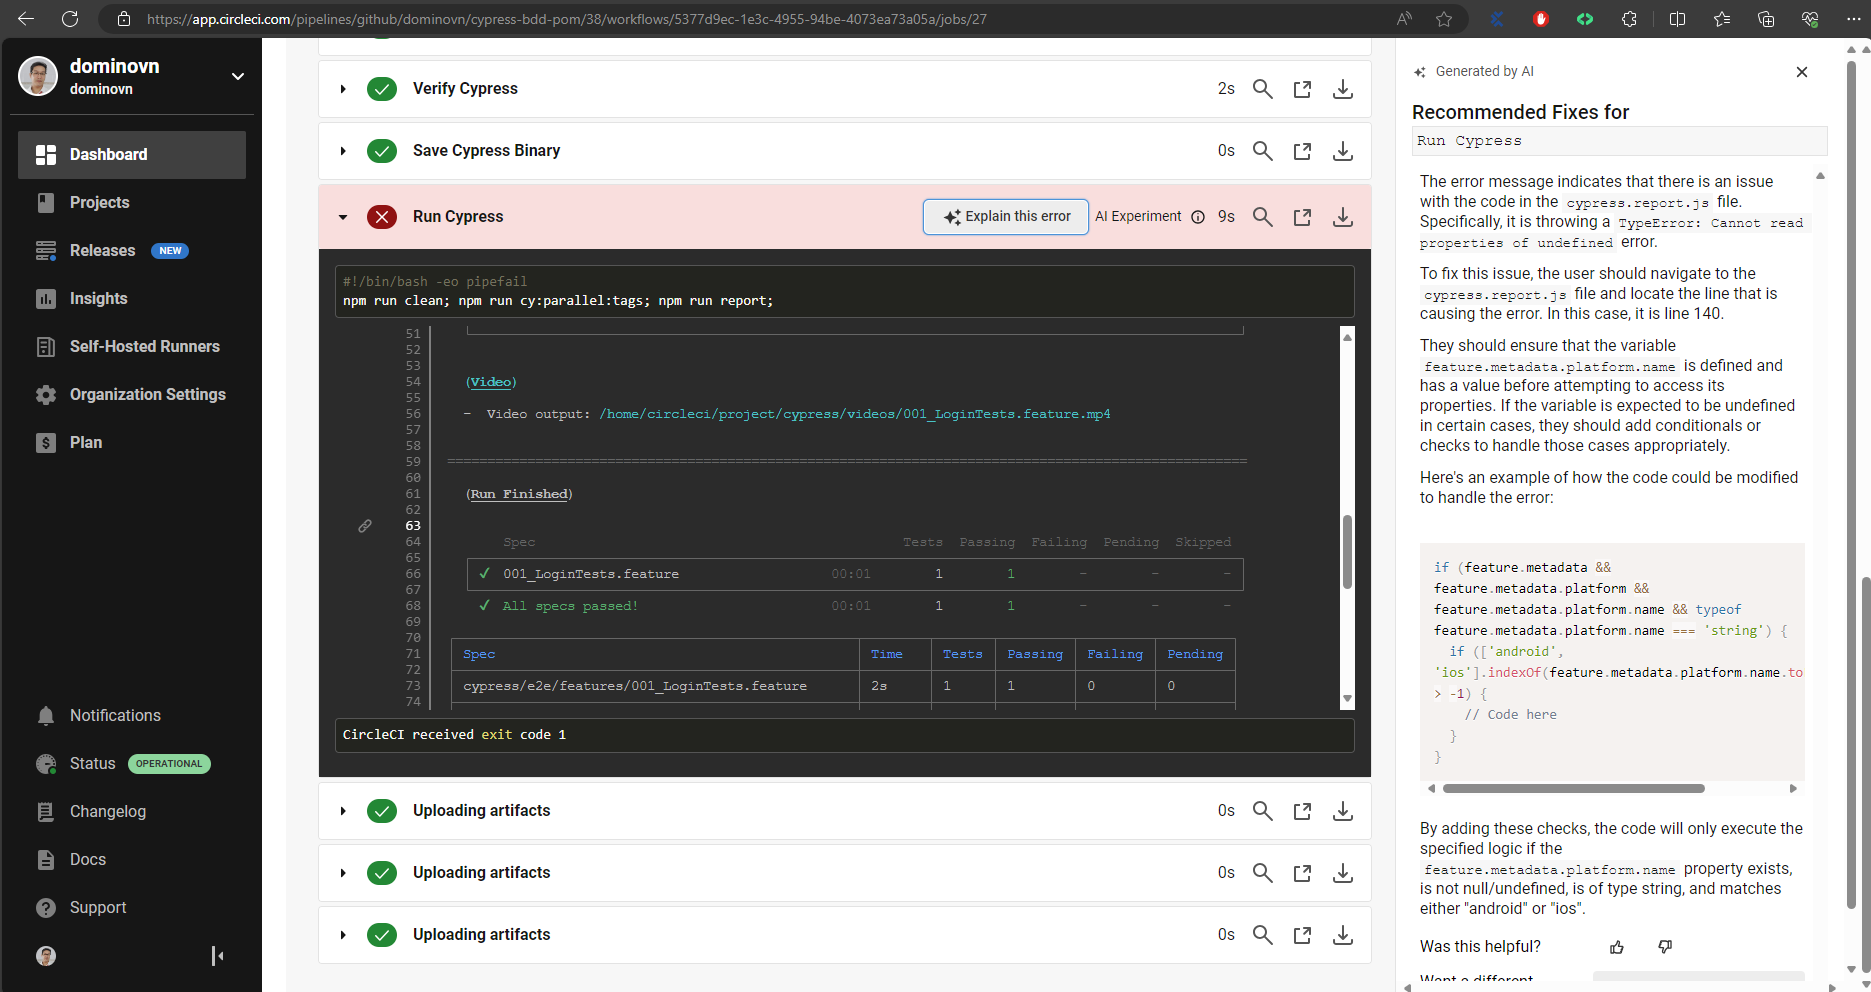Open Insights in the sidebar

click(98, 298)
